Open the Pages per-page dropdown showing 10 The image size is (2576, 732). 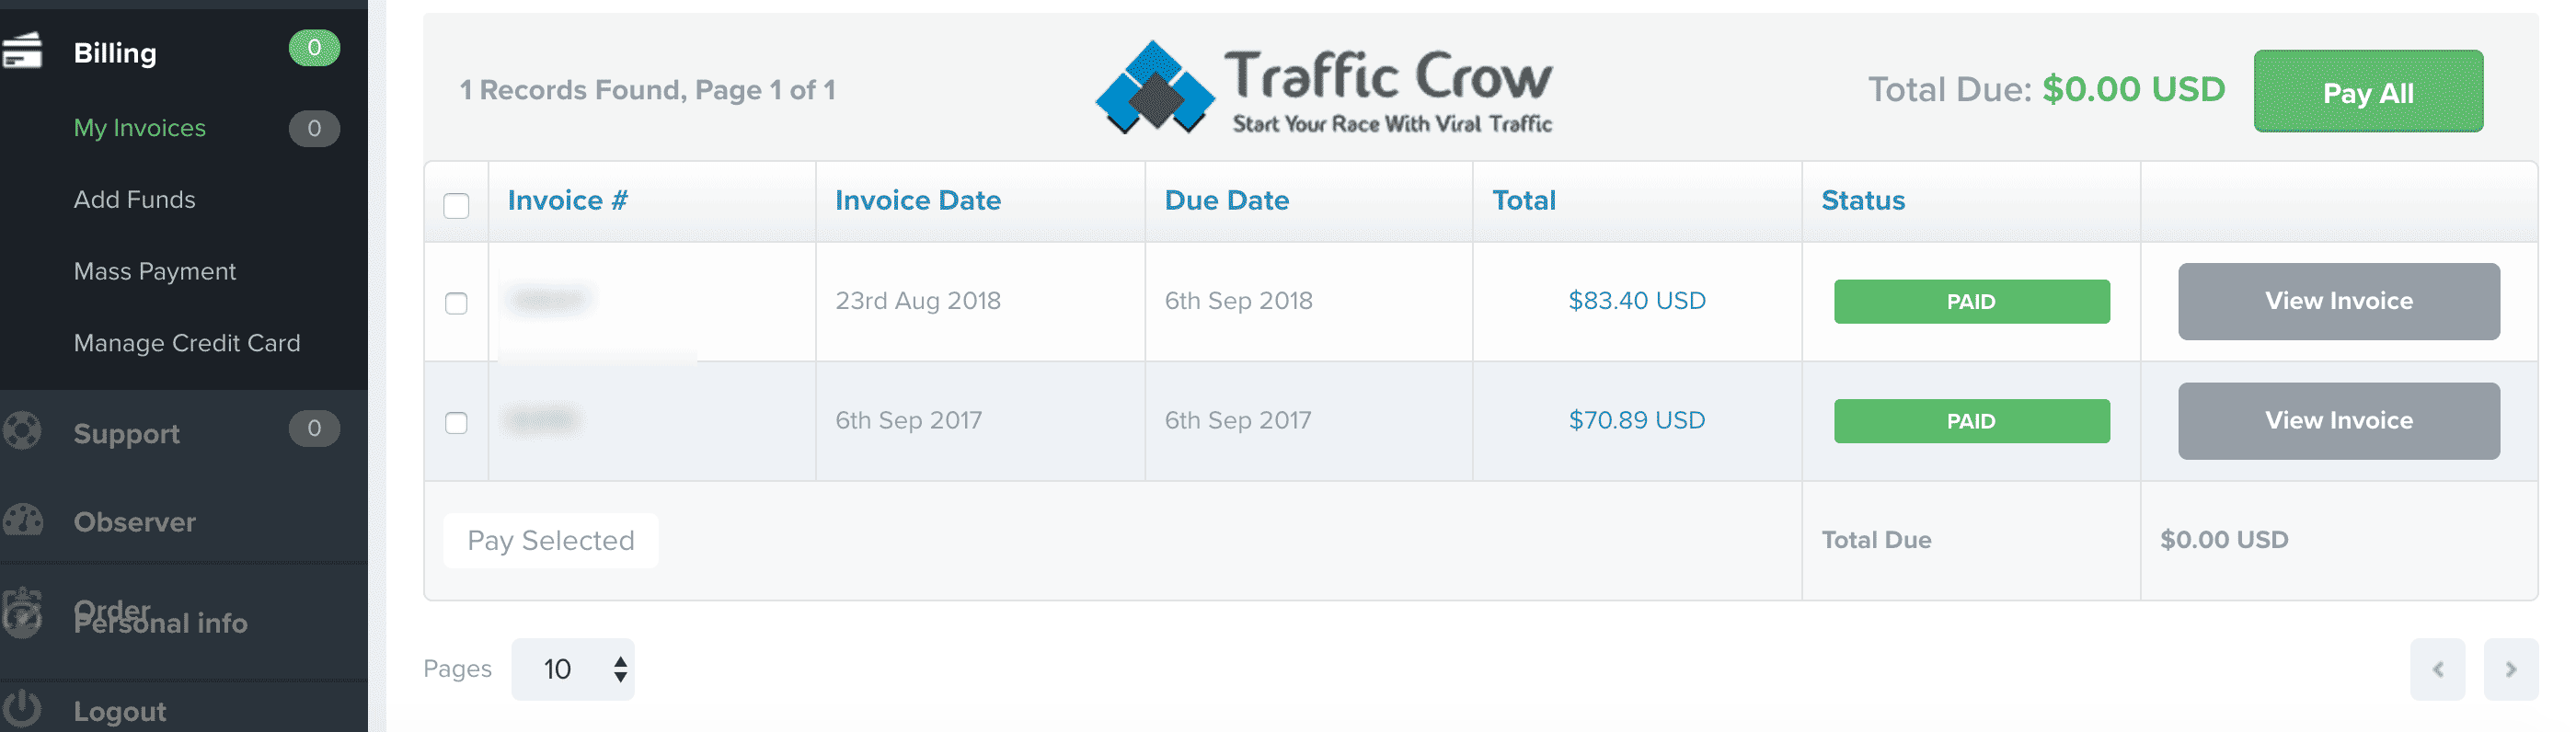(x=573, y=669)
